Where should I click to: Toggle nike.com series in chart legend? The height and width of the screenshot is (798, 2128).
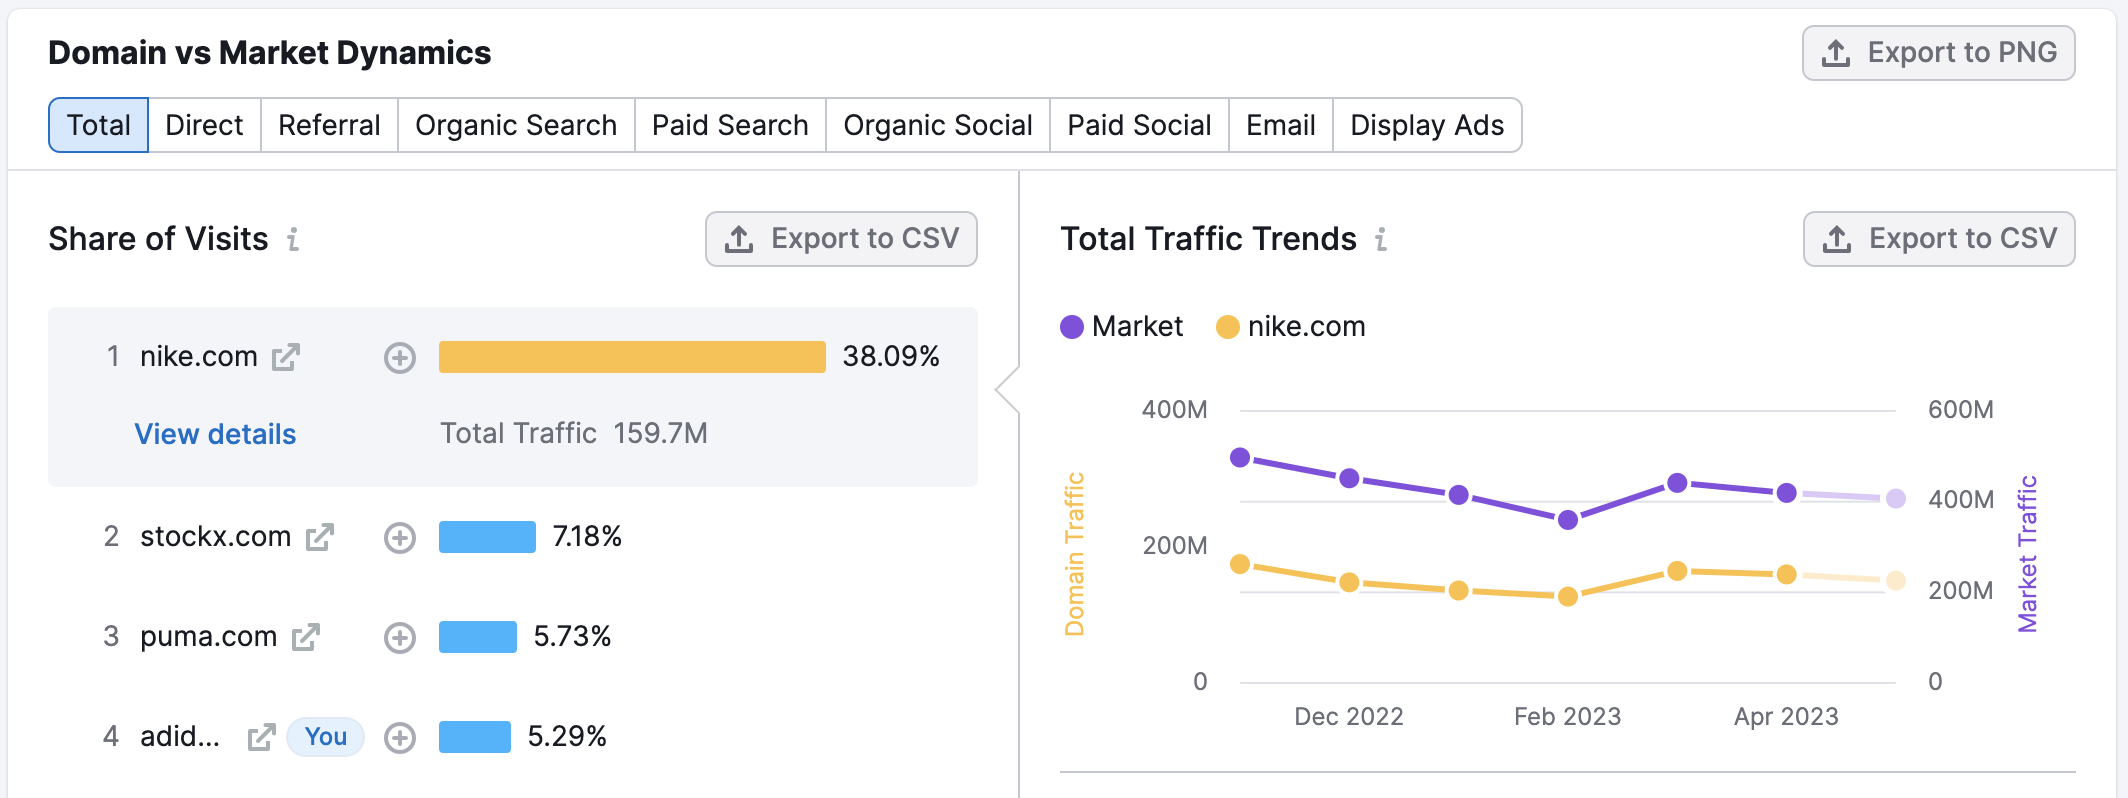click(1290, 327)
